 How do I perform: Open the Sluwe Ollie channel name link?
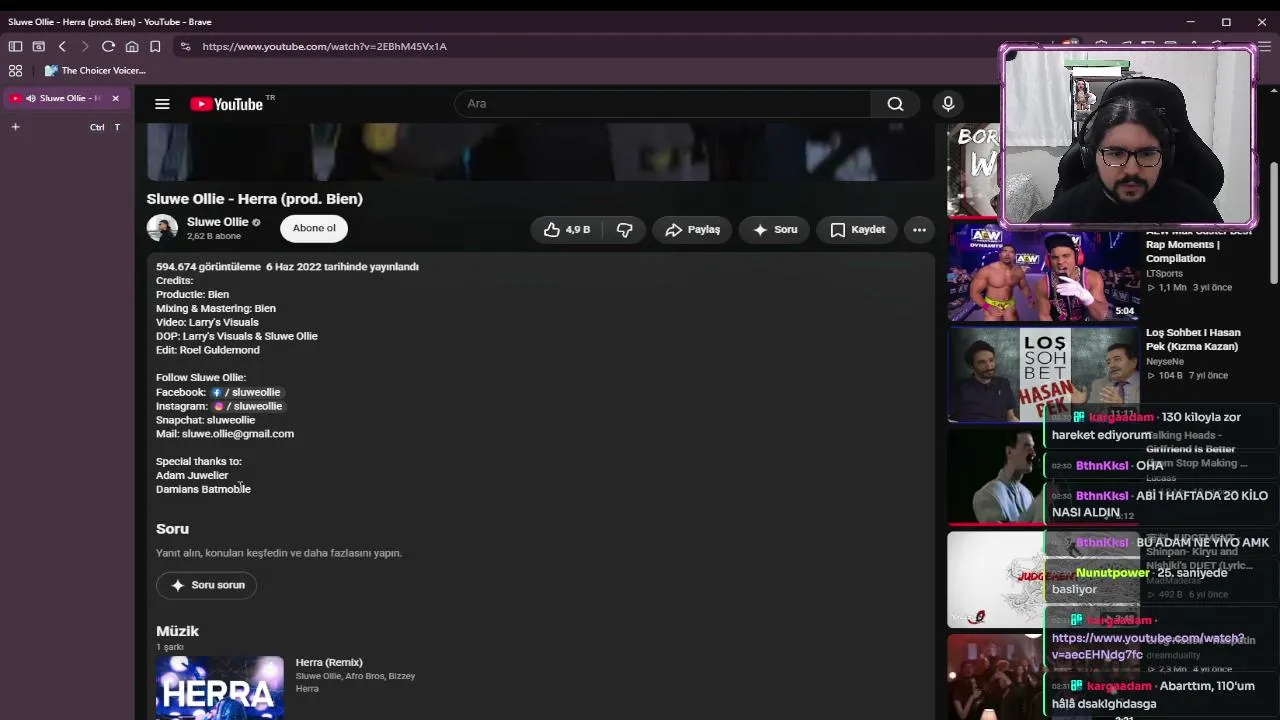[x=217, y=222]
